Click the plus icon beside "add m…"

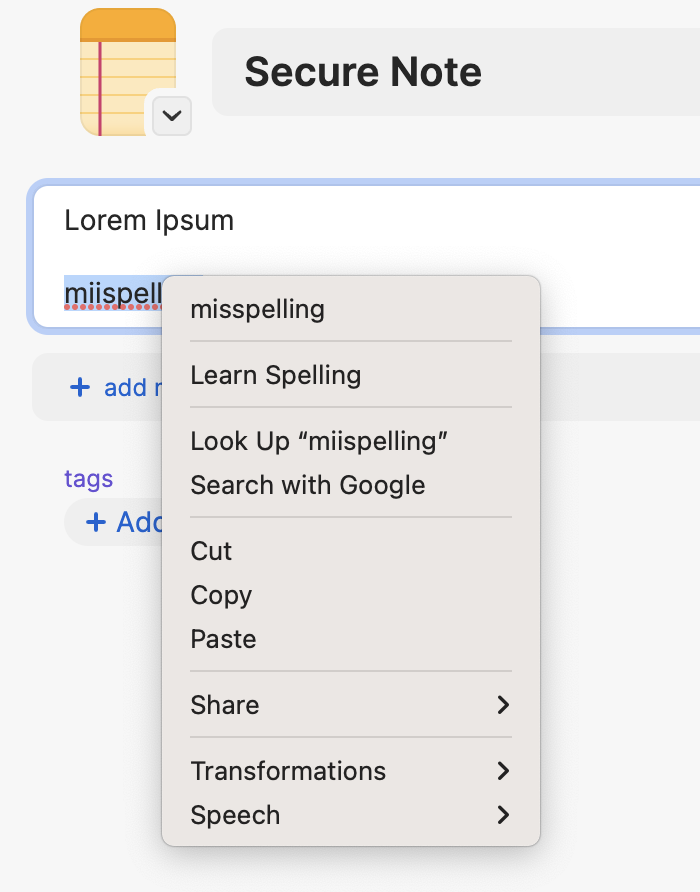point(80,387)
